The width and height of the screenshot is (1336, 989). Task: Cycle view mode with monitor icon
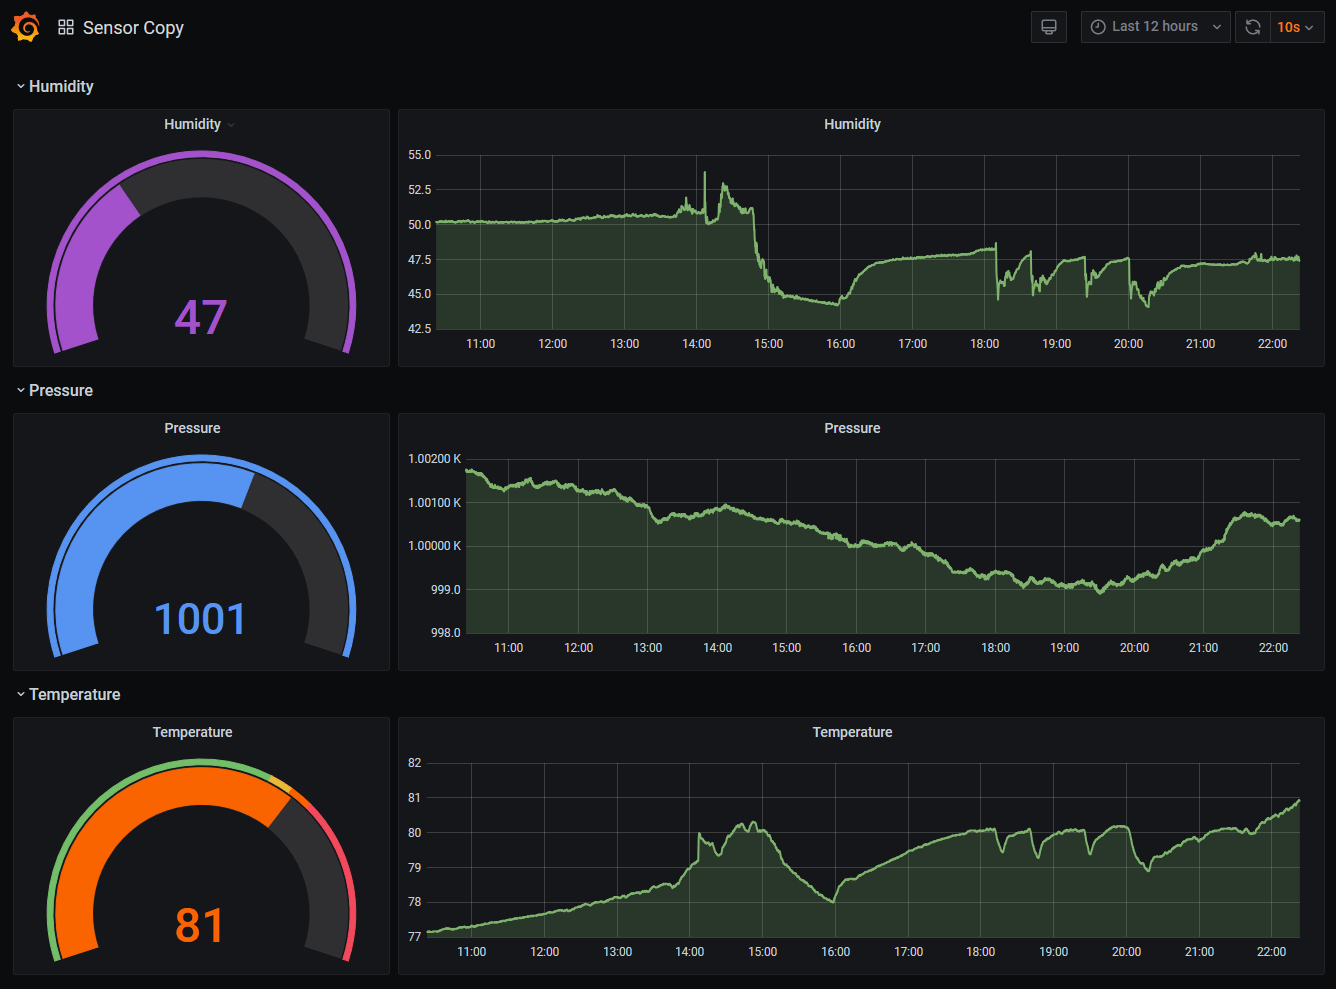pyautogui.click(x=1048, y=27)
